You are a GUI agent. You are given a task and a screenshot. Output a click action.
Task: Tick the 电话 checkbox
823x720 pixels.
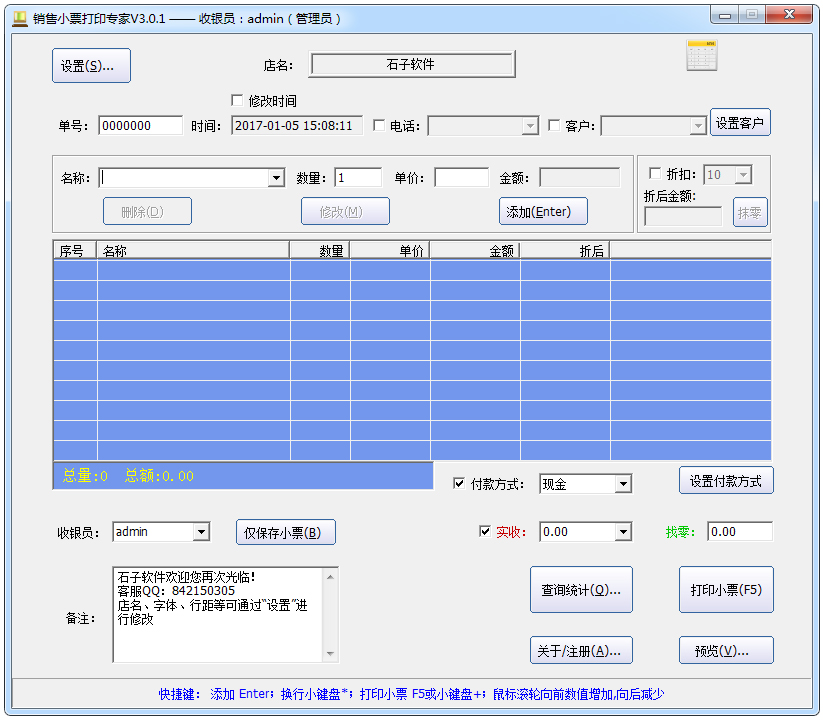(x=378, y=125)
